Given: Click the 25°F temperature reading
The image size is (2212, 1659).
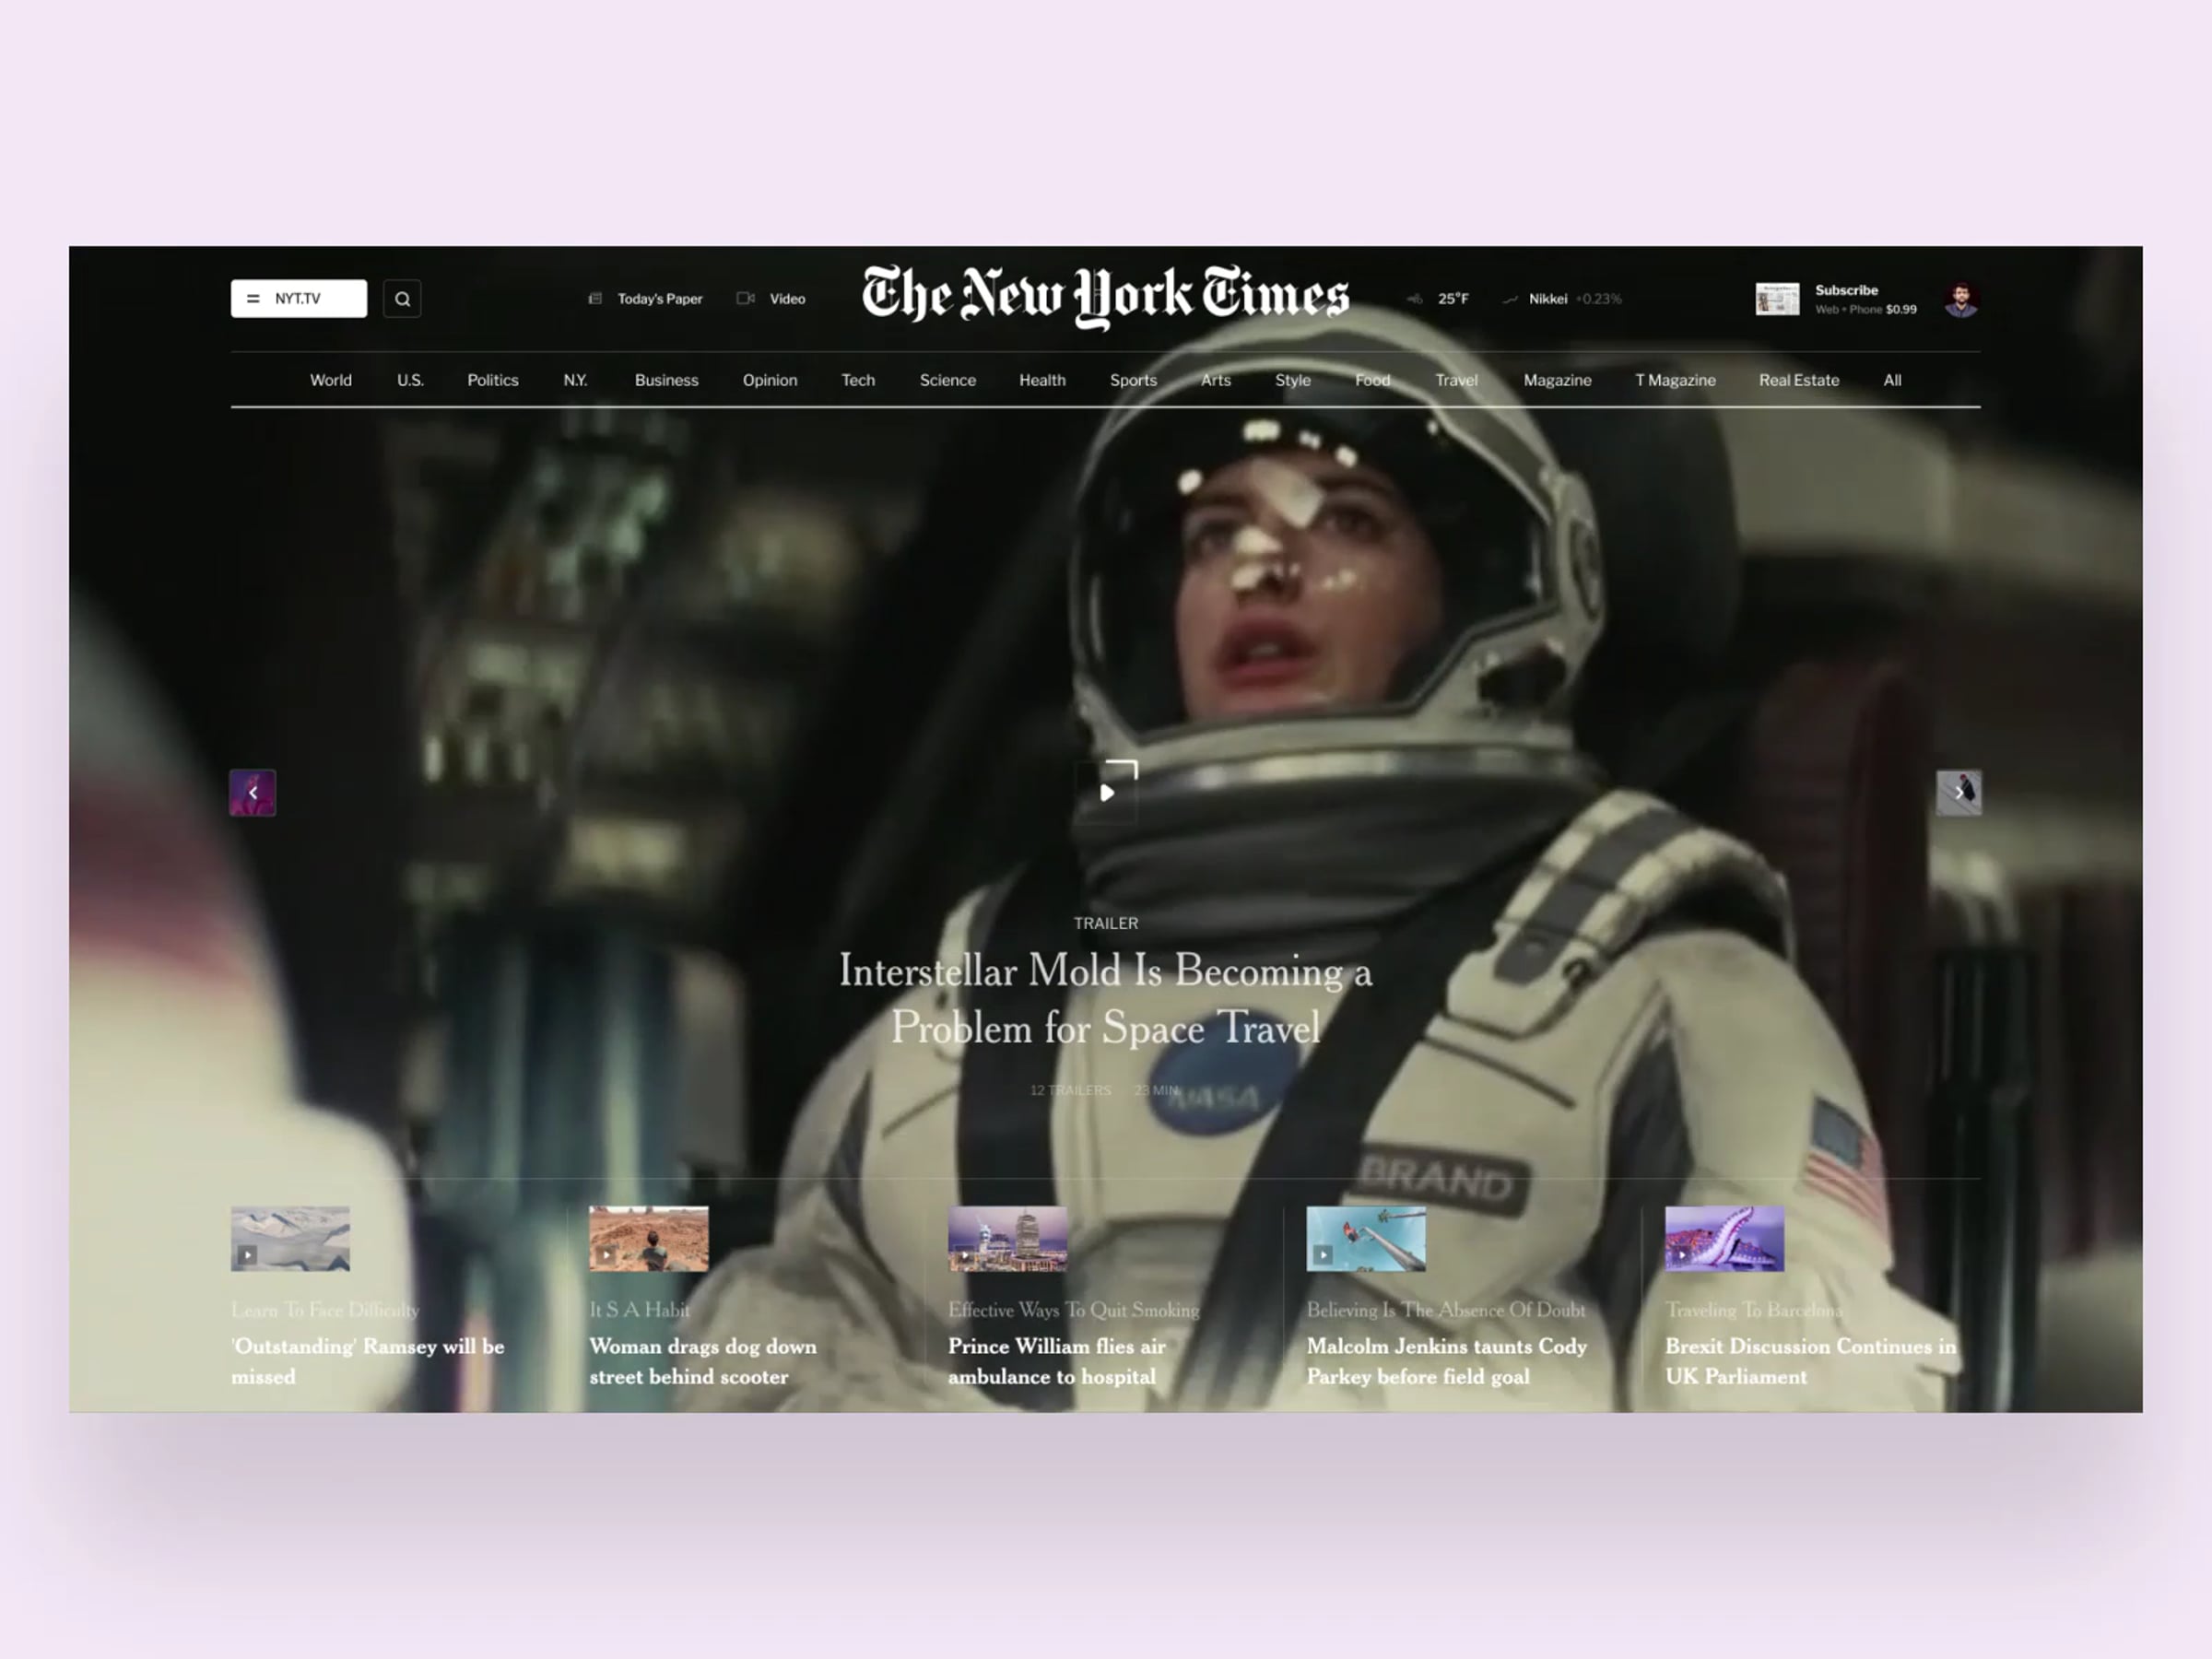Looking at the screenshot, I should [x=1453, y=299].
